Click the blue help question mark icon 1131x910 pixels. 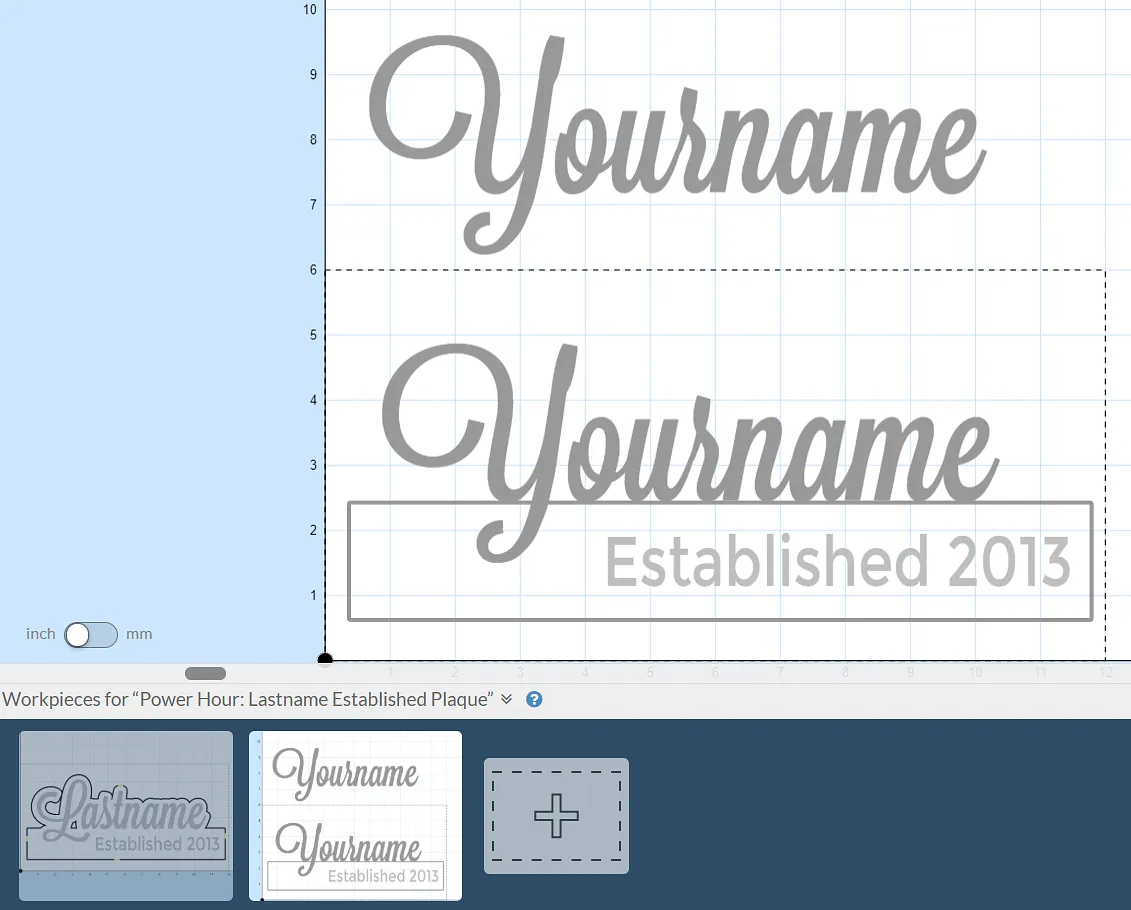[534, 700]
